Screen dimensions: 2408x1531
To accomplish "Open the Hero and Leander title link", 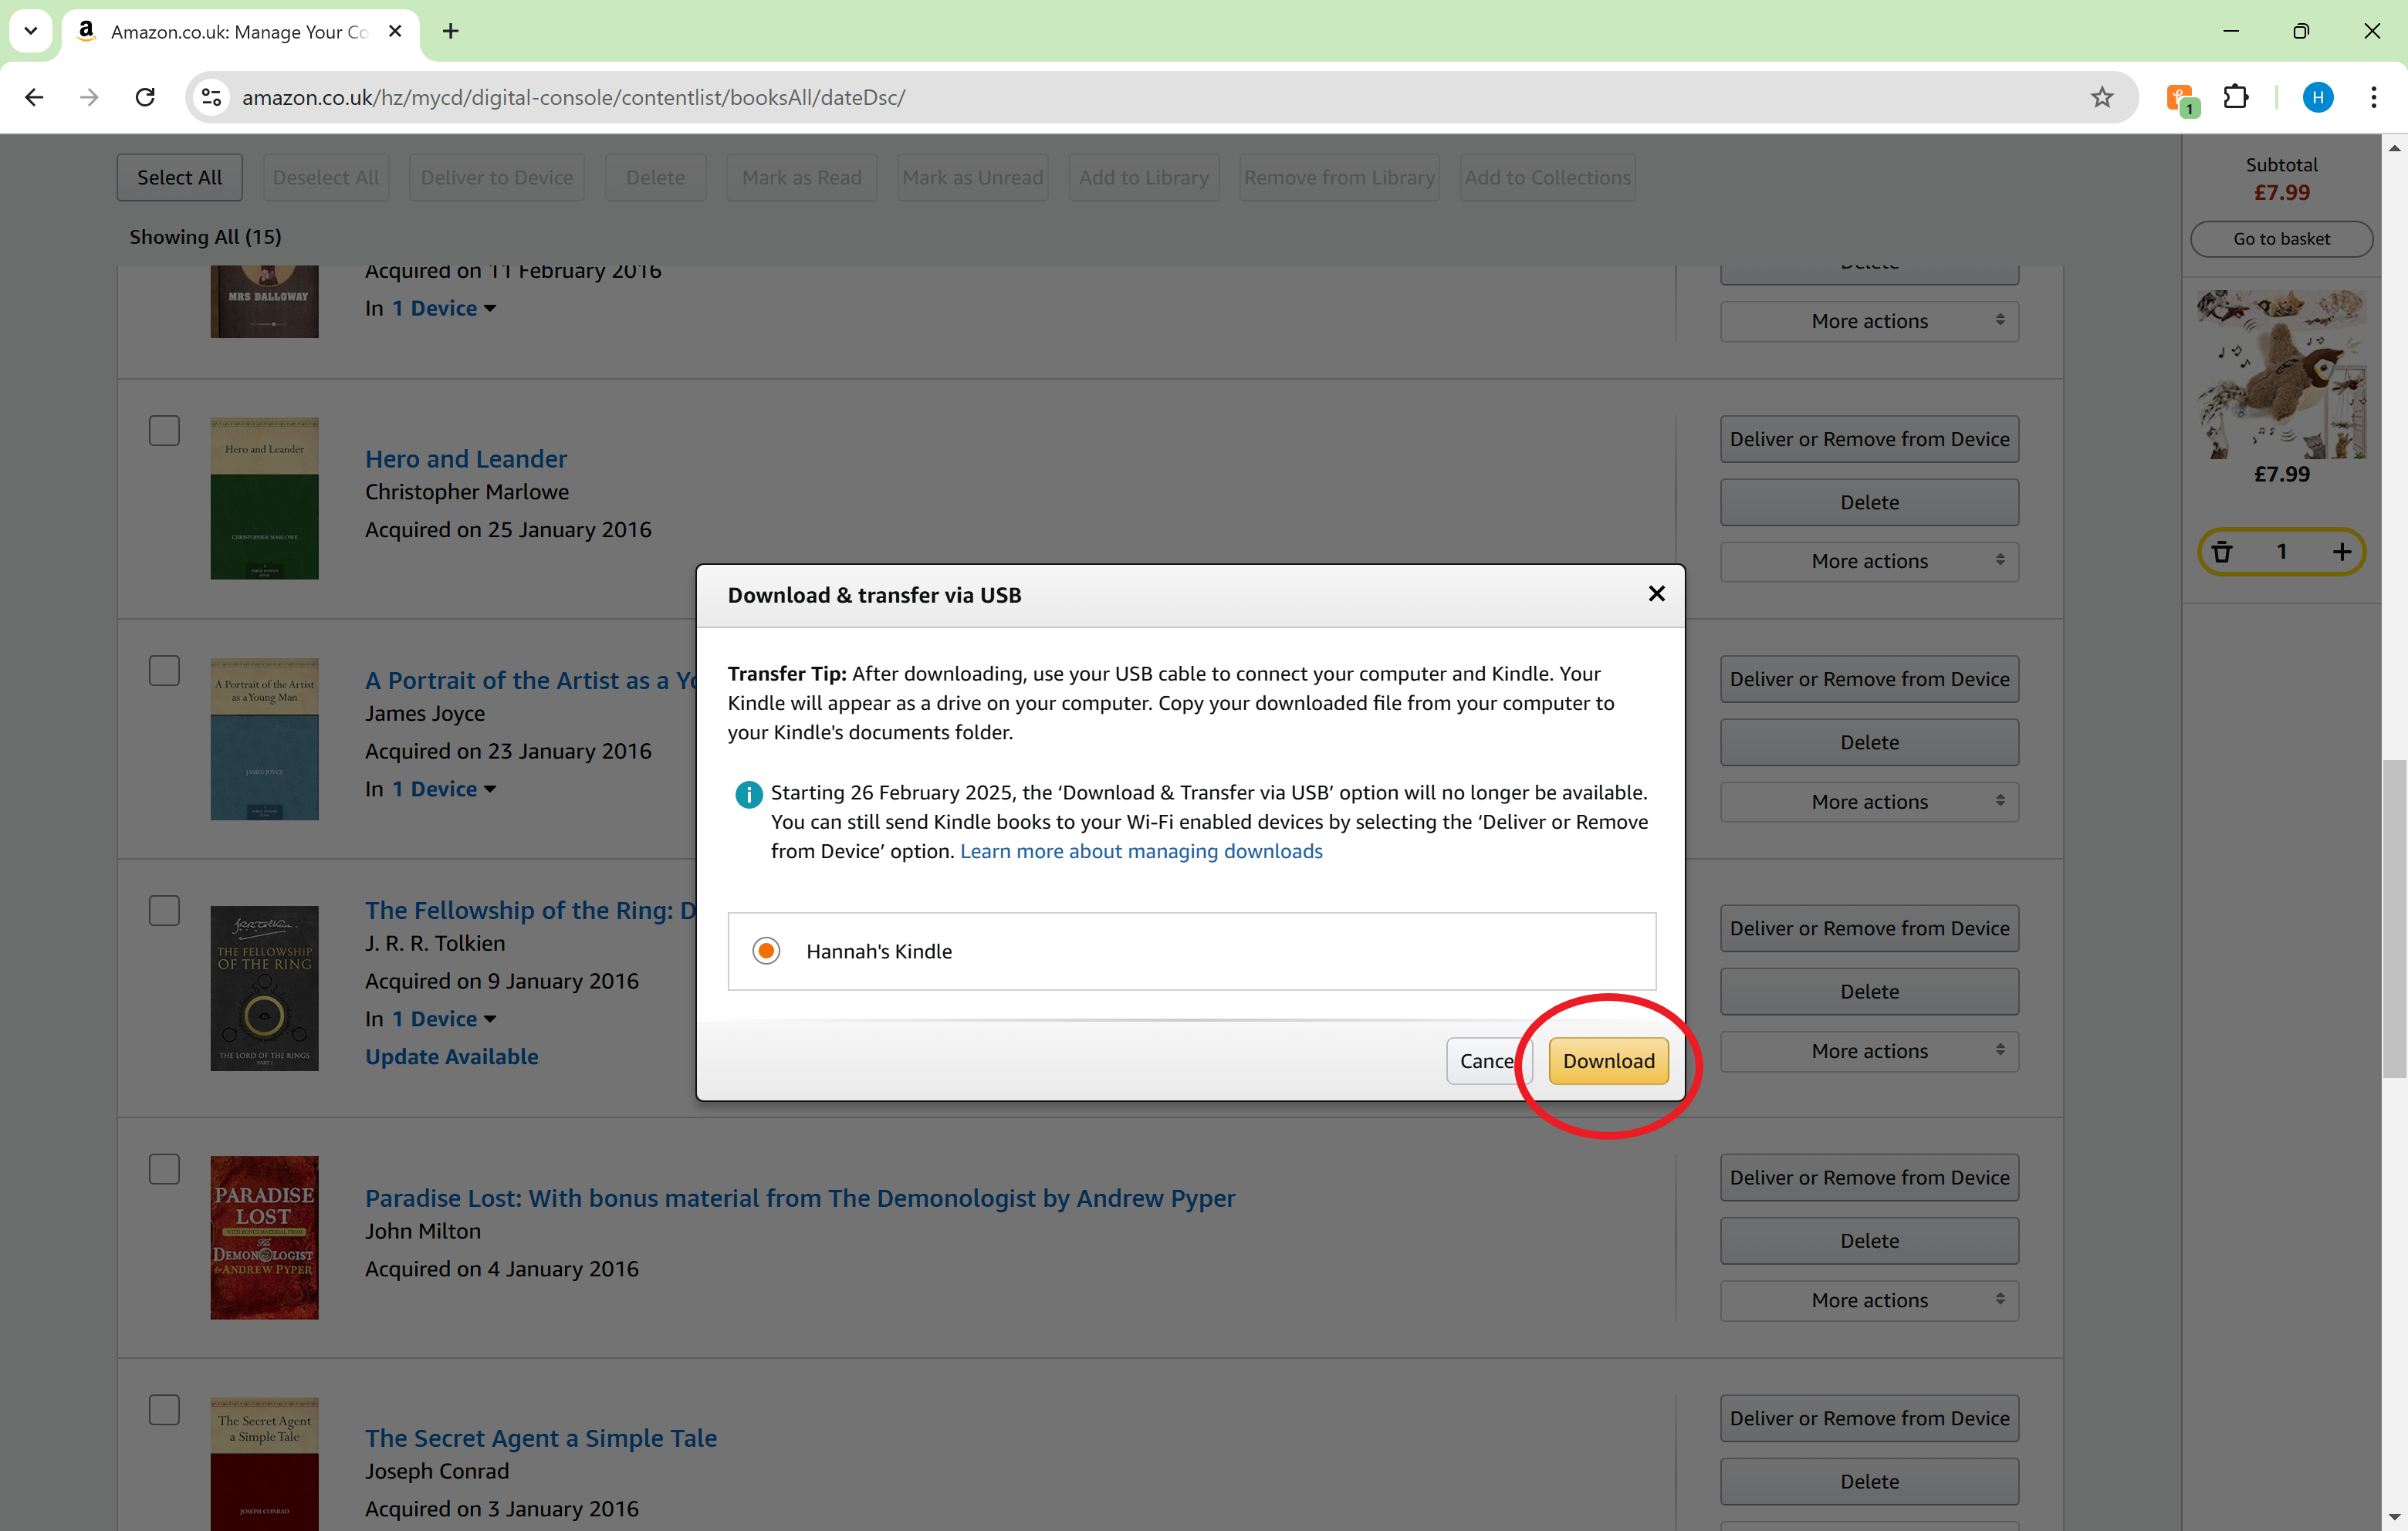I will [x=466, y=459].
